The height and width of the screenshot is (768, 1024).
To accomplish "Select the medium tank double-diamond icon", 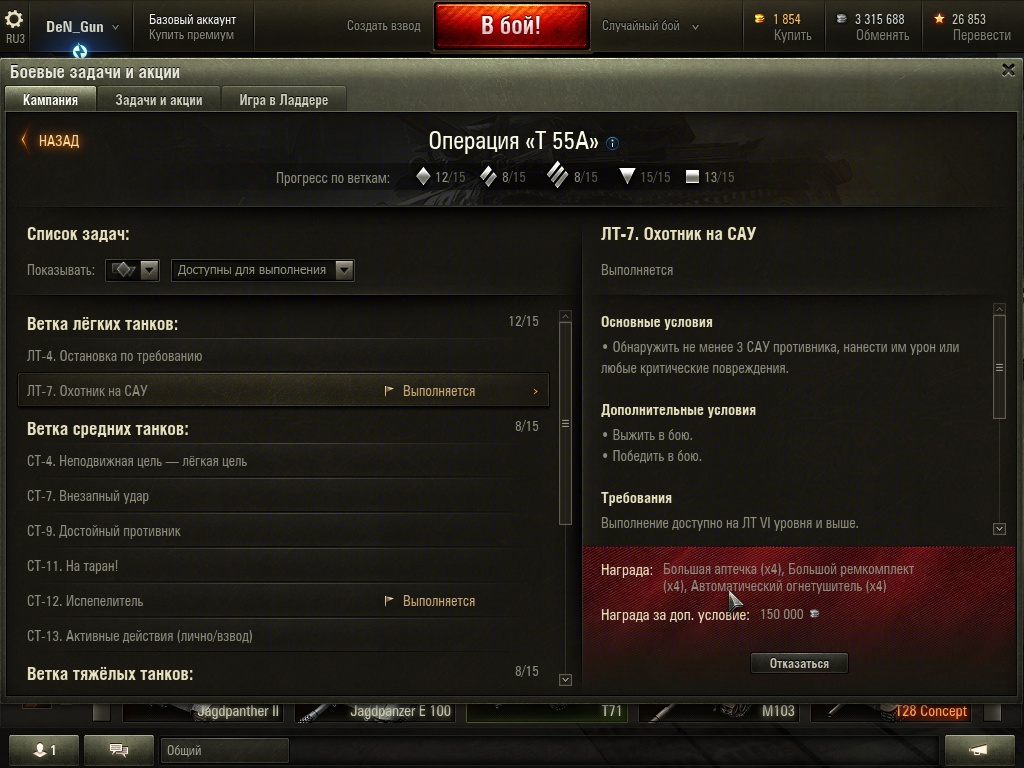I will pos(488,176).
